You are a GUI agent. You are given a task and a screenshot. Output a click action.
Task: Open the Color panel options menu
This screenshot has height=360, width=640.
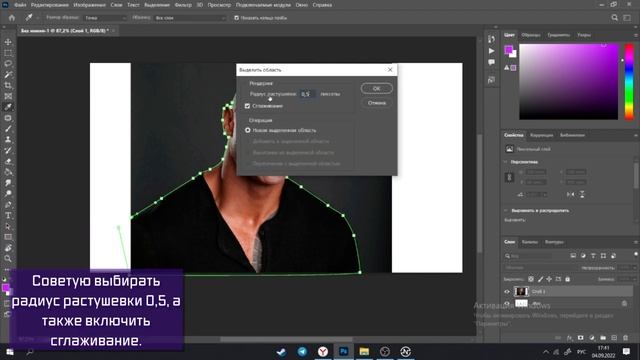coord(636,36)
